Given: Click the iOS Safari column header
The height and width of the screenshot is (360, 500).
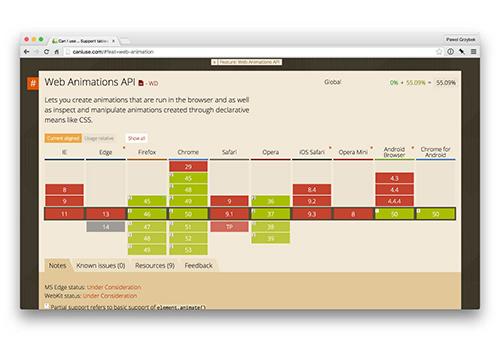Looking at the screenshot, I should coord(312,152).
